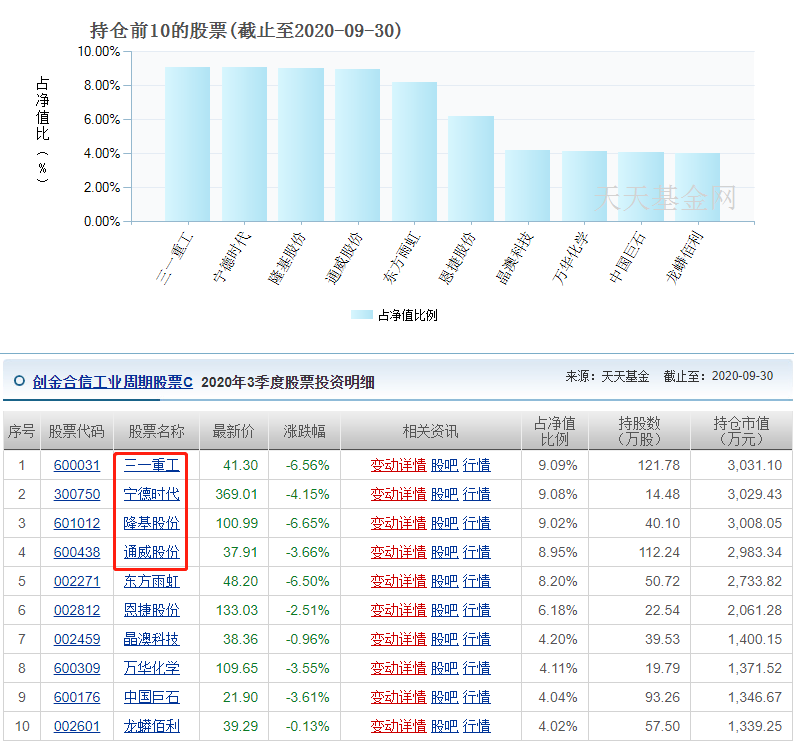Open stock code 600438 link
This screenshot has width=794, height=749.
click(77, 552)
